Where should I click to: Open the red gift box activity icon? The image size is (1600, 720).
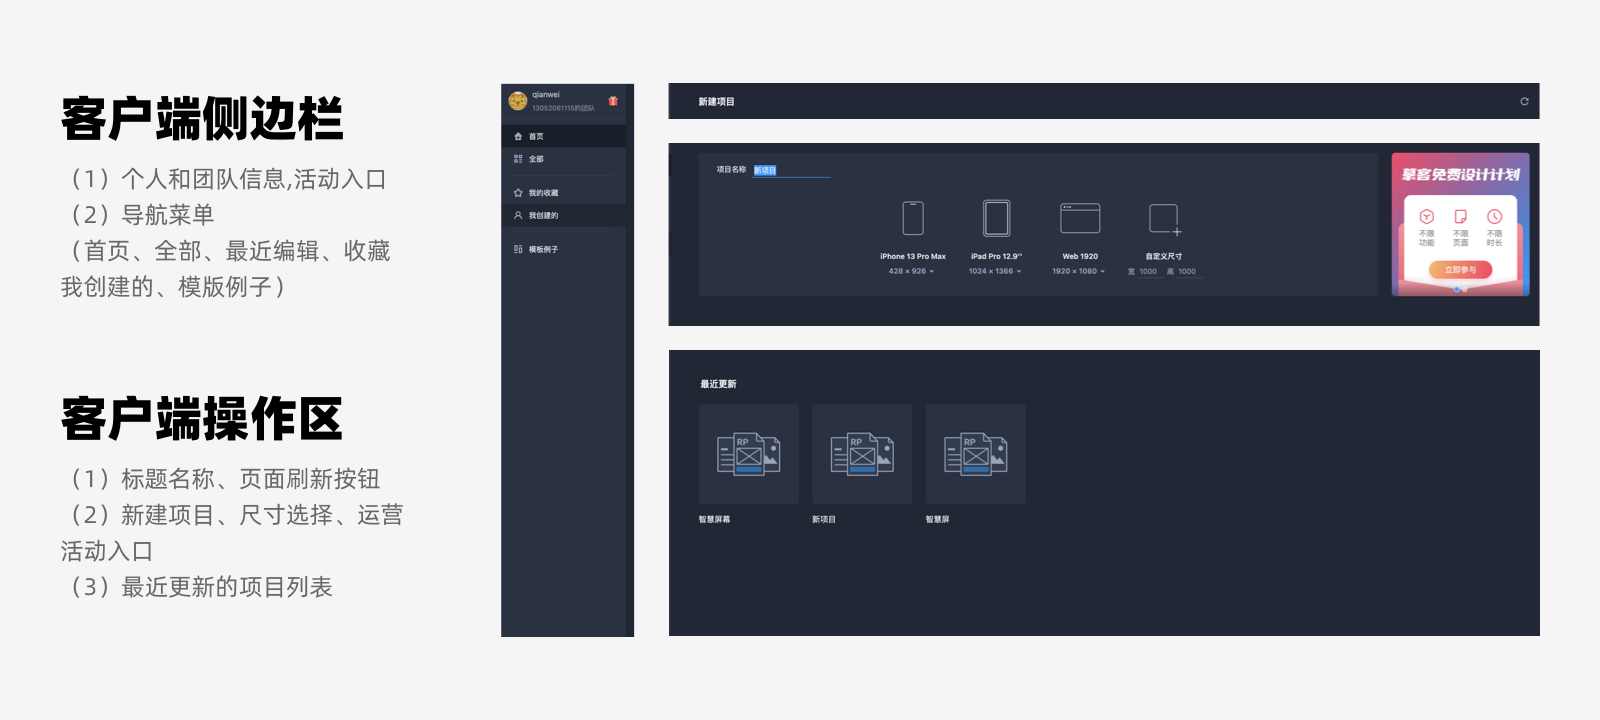coord(613,101)
